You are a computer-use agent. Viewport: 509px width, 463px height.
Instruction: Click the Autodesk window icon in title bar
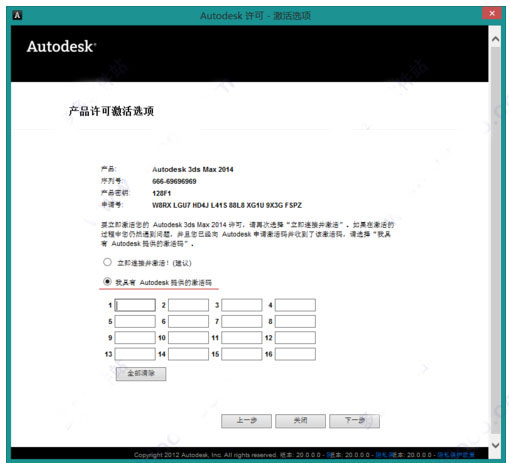pyautogui.click(x=17, y=15)
